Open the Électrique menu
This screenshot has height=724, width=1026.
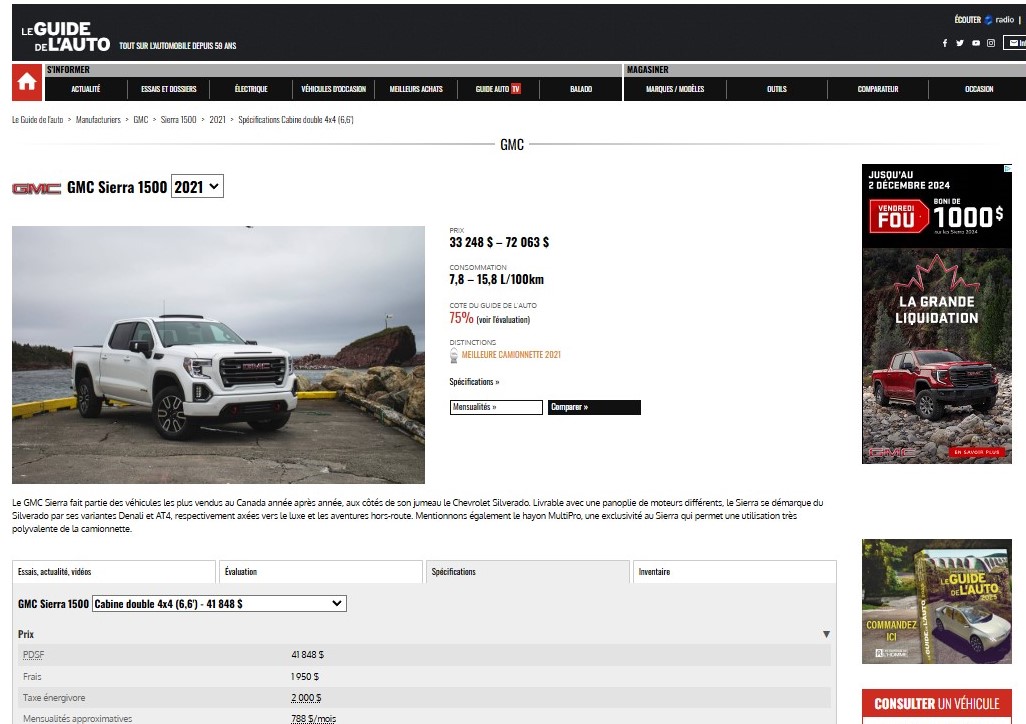pyautogui.click(x=251, y=89)
